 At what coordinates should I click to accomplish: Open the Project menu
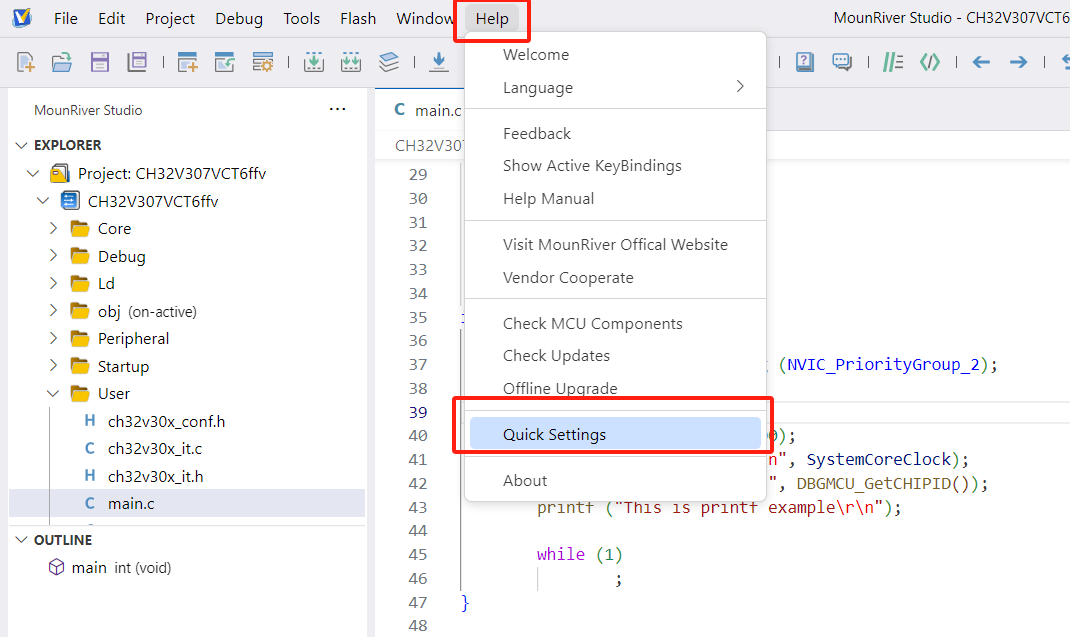[170, 18]
